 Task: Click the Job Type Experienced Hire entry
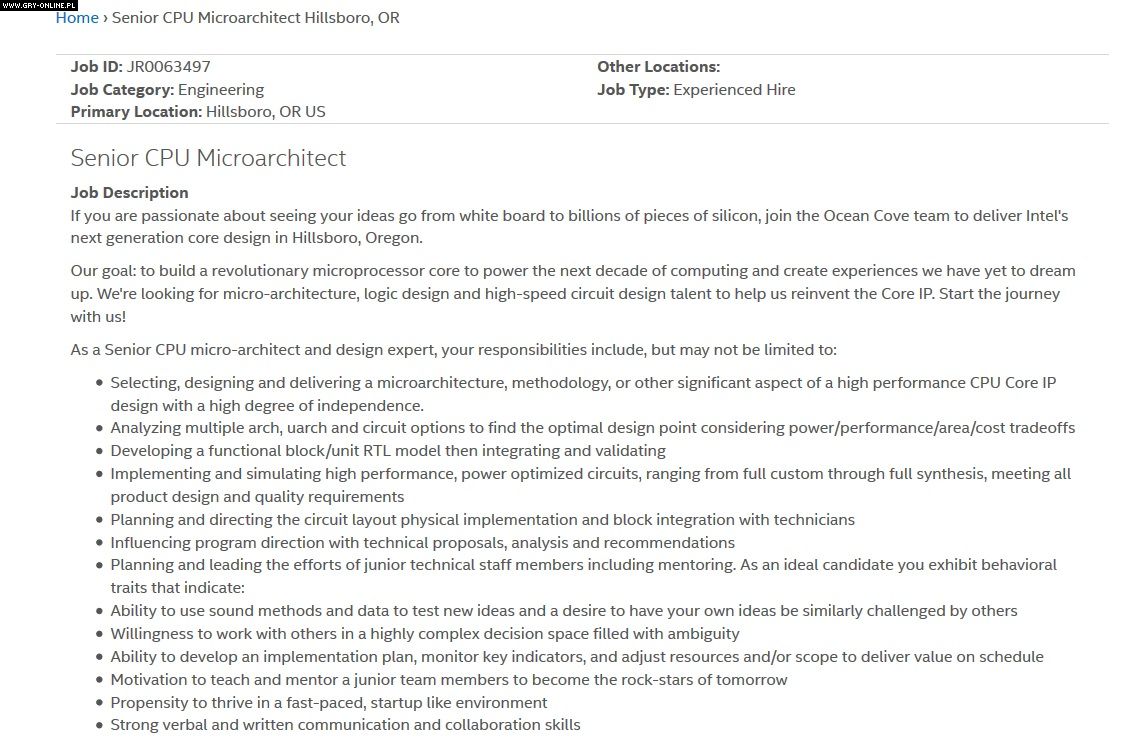pyautogui.click(x=696, y=90)
